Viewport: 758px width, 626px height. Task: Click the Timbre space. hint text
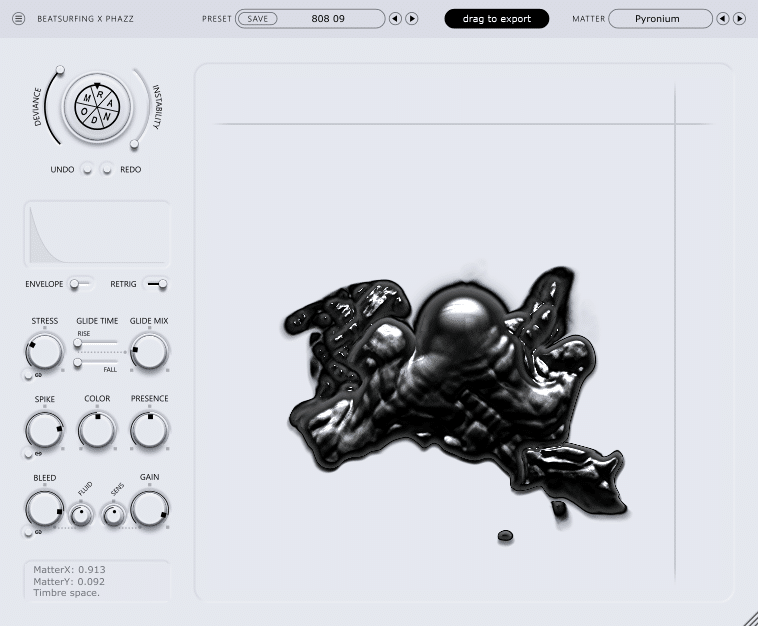tap(66, 593)
